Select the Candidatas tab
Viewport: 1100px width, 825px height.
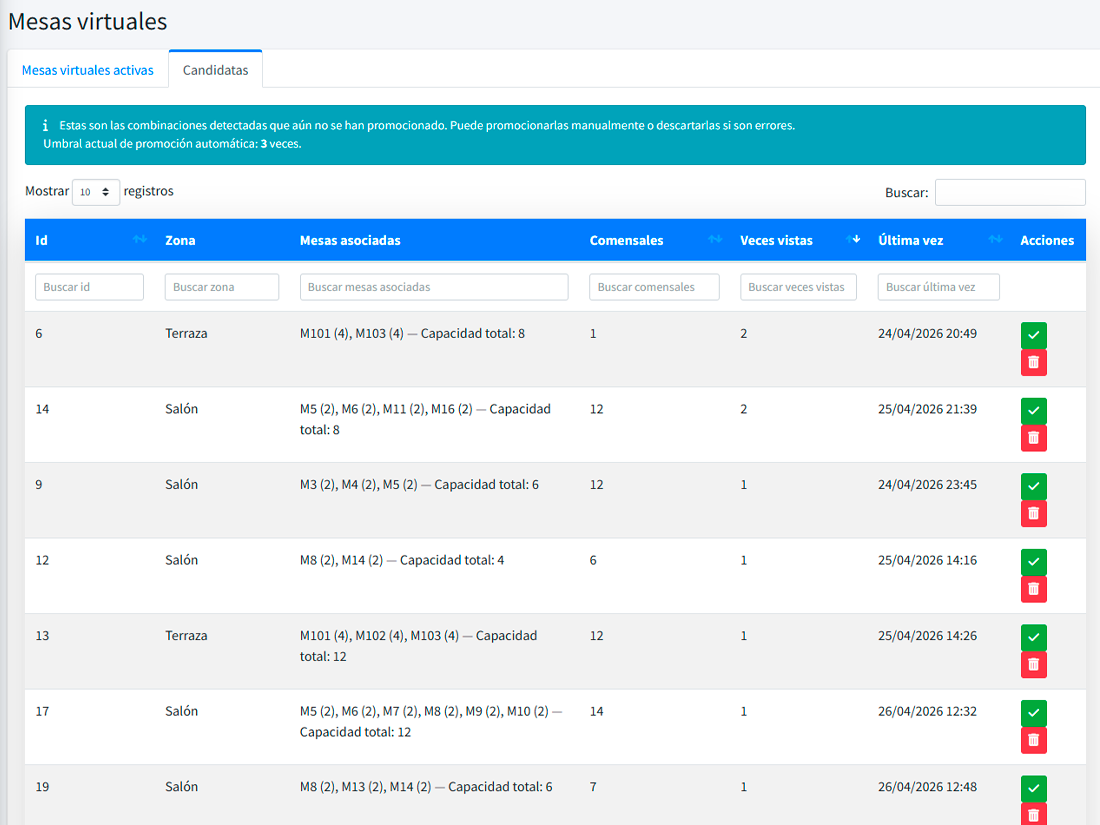click(x=215, y=70)
